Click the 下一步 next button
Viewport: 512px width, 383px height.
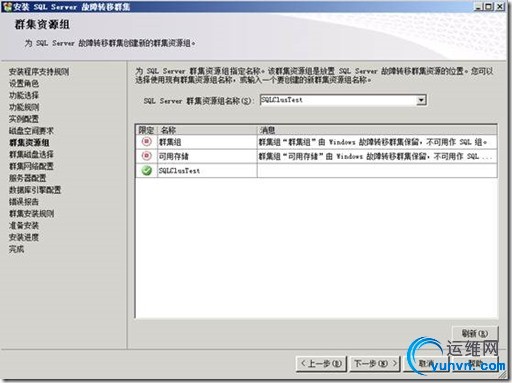point(375,363)
